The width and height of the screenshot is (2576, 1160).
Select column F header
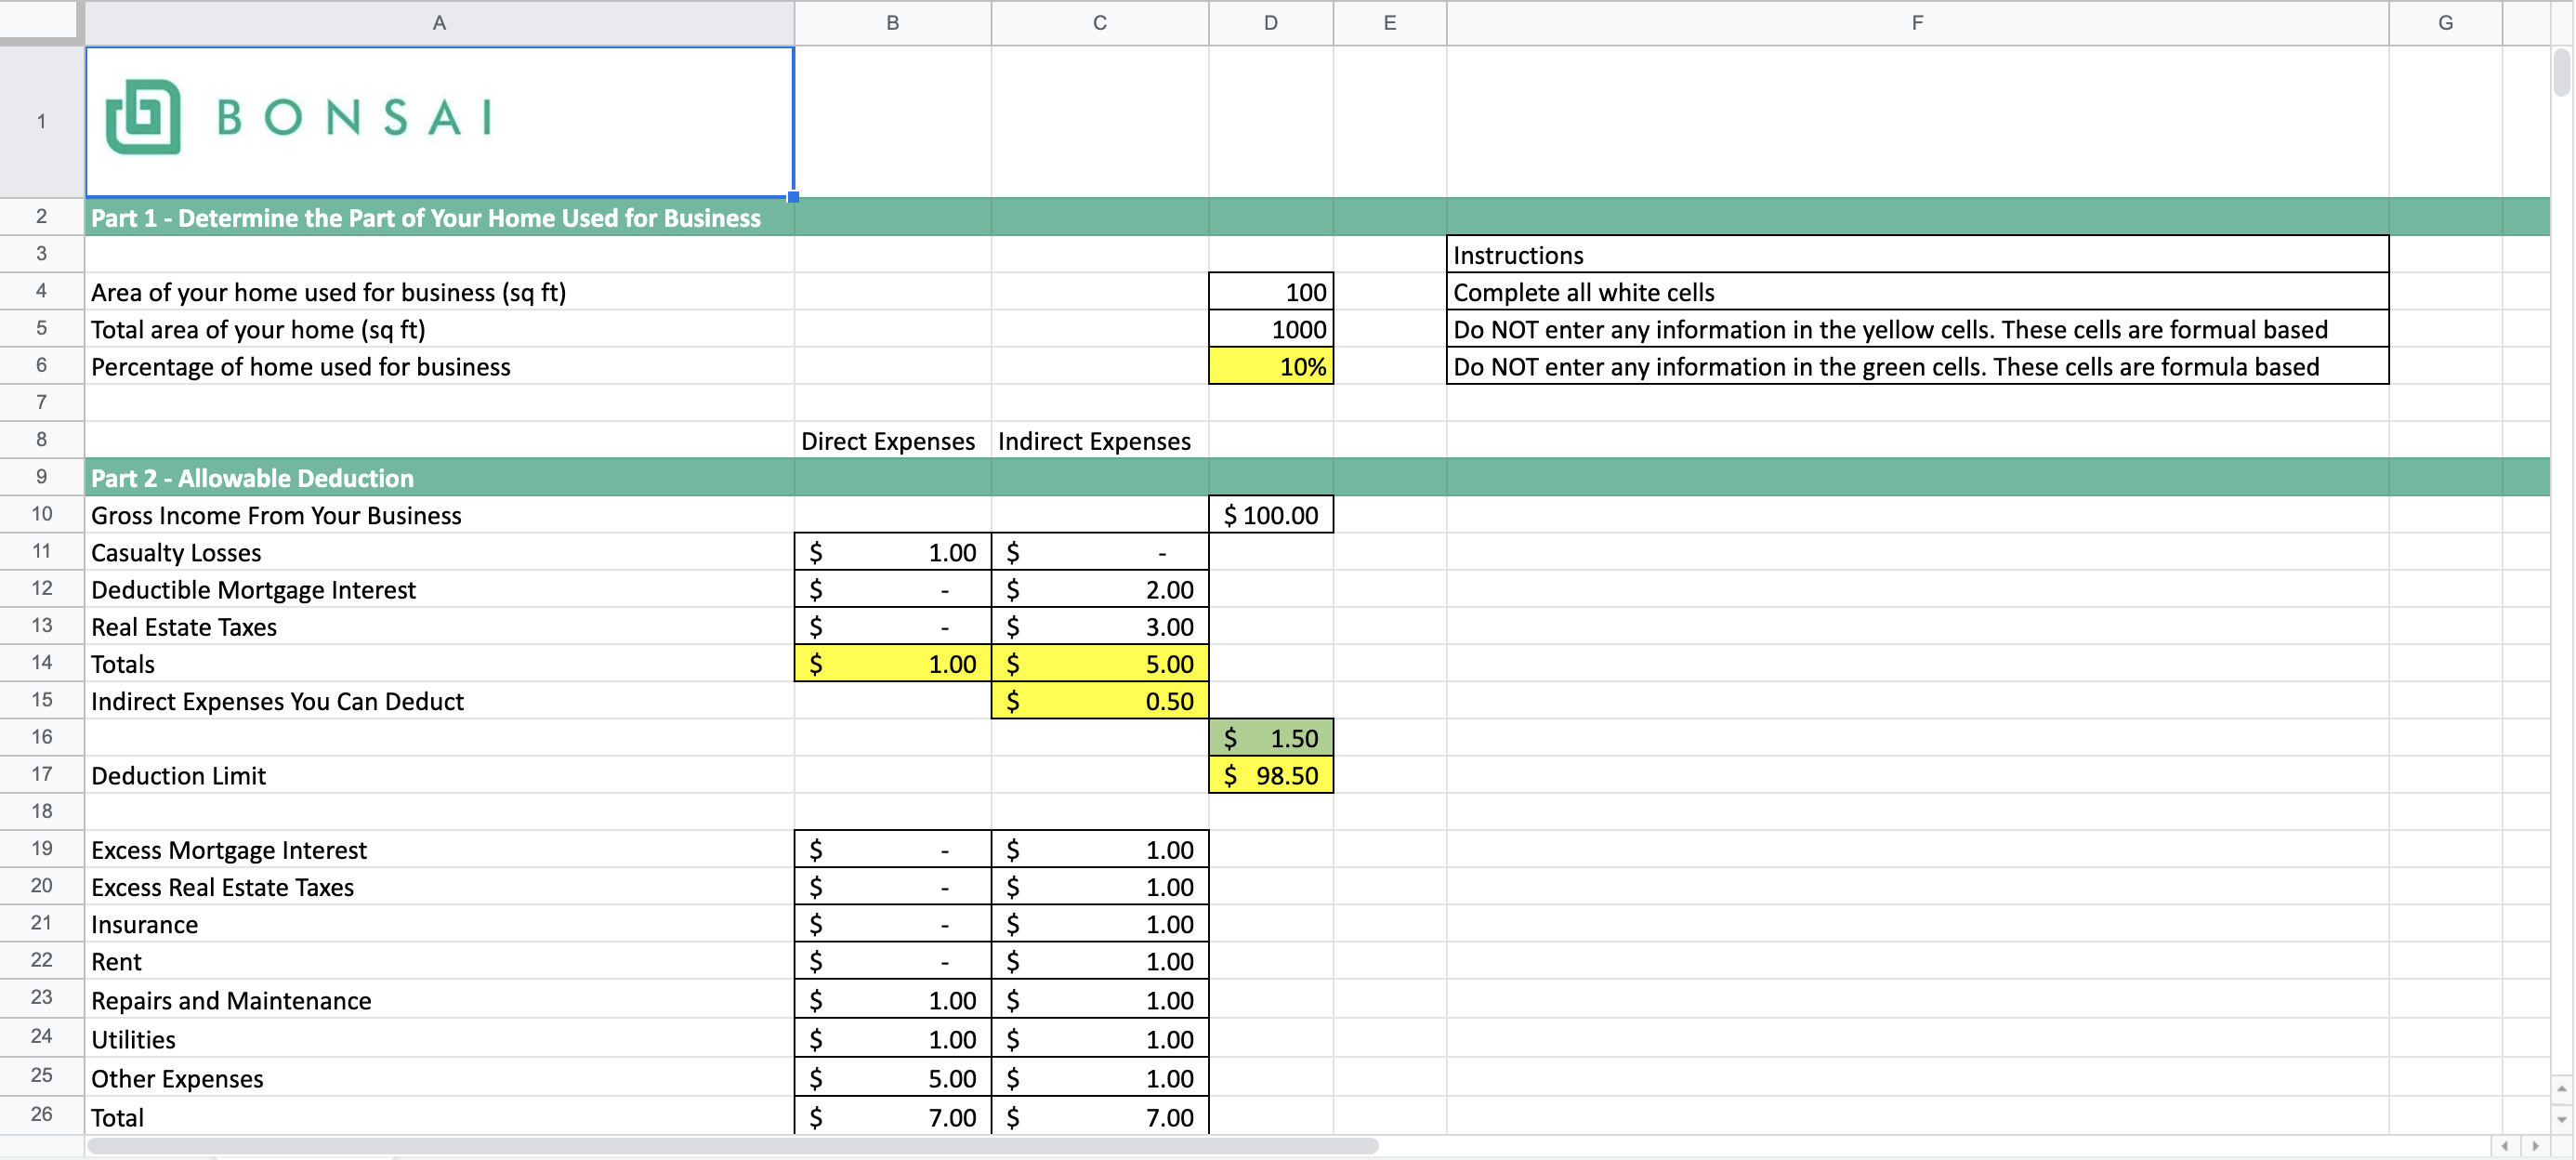coord(1916,22)
